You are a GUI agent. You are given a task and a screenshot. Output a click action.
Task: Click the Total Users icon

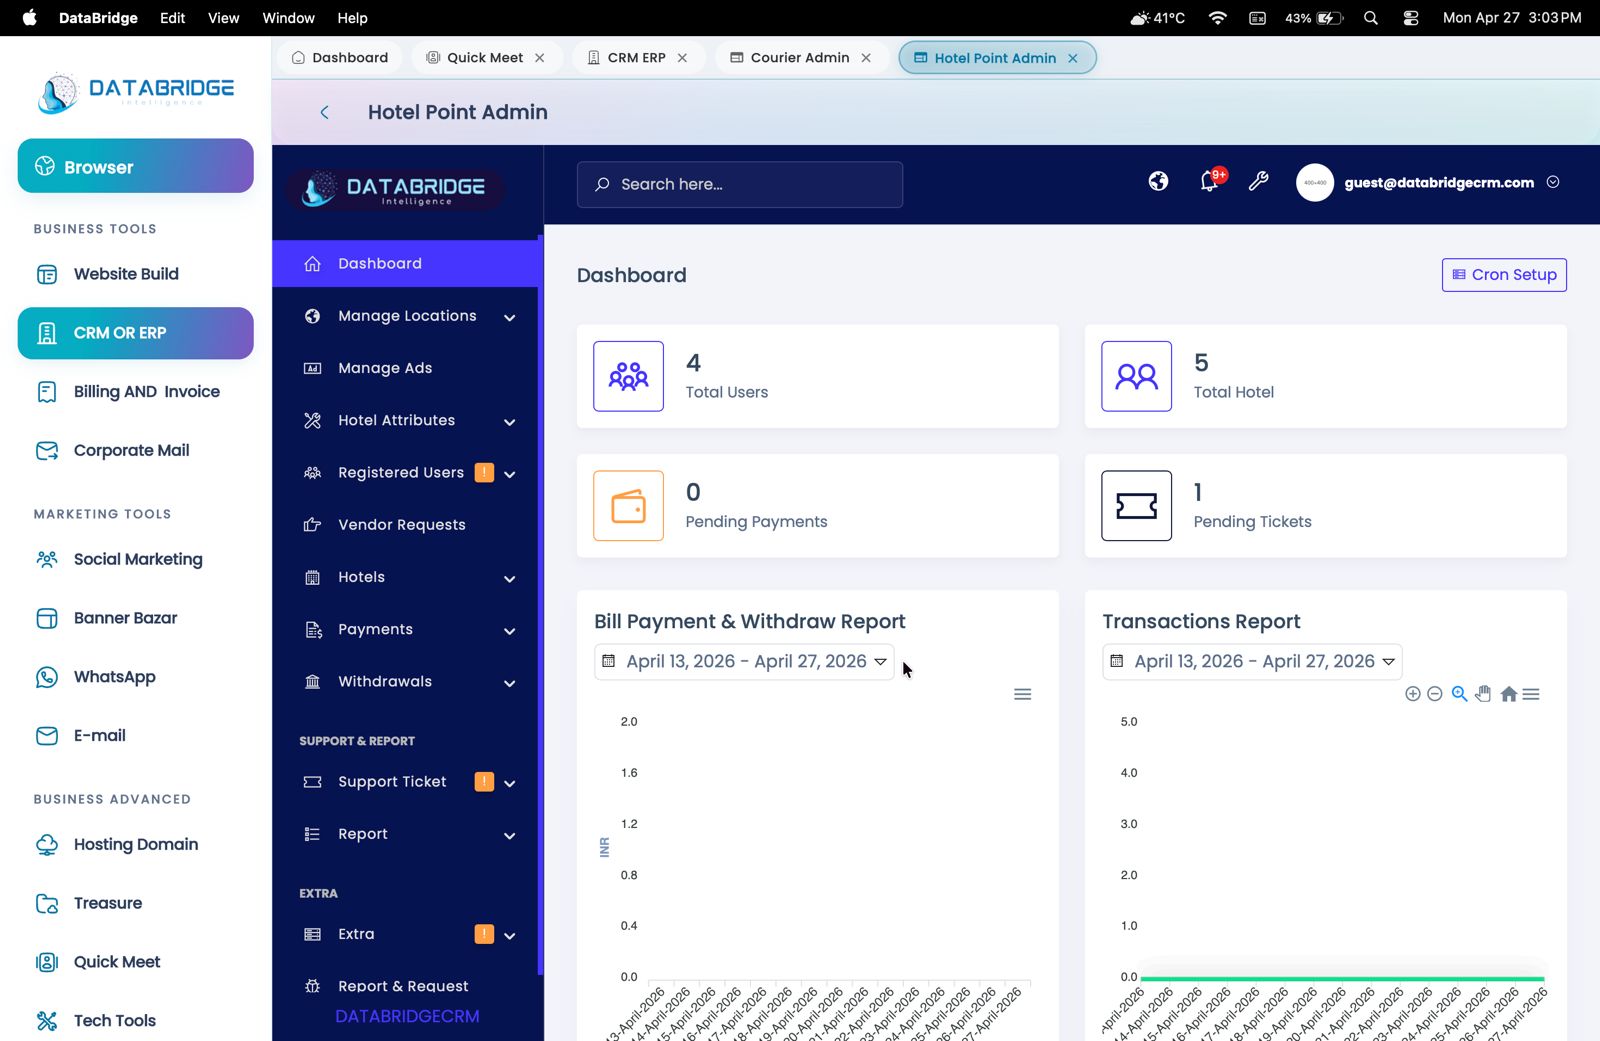click(x=628, y=376)
